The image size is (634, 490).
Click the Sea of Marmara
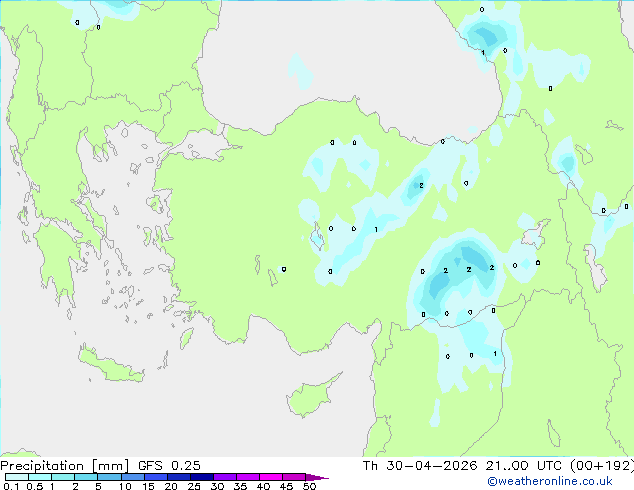point(200,144)
